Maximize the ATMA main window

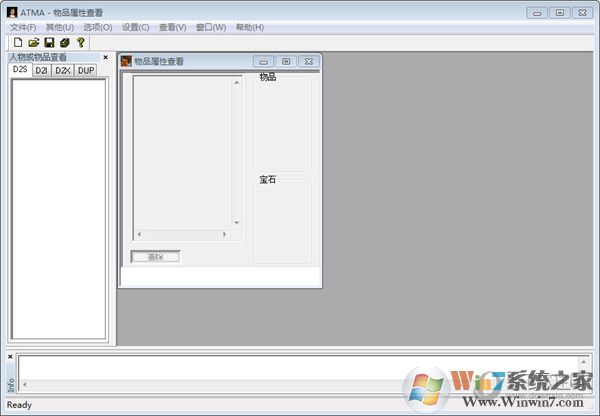pyautogui.click(x=559, y=13)
